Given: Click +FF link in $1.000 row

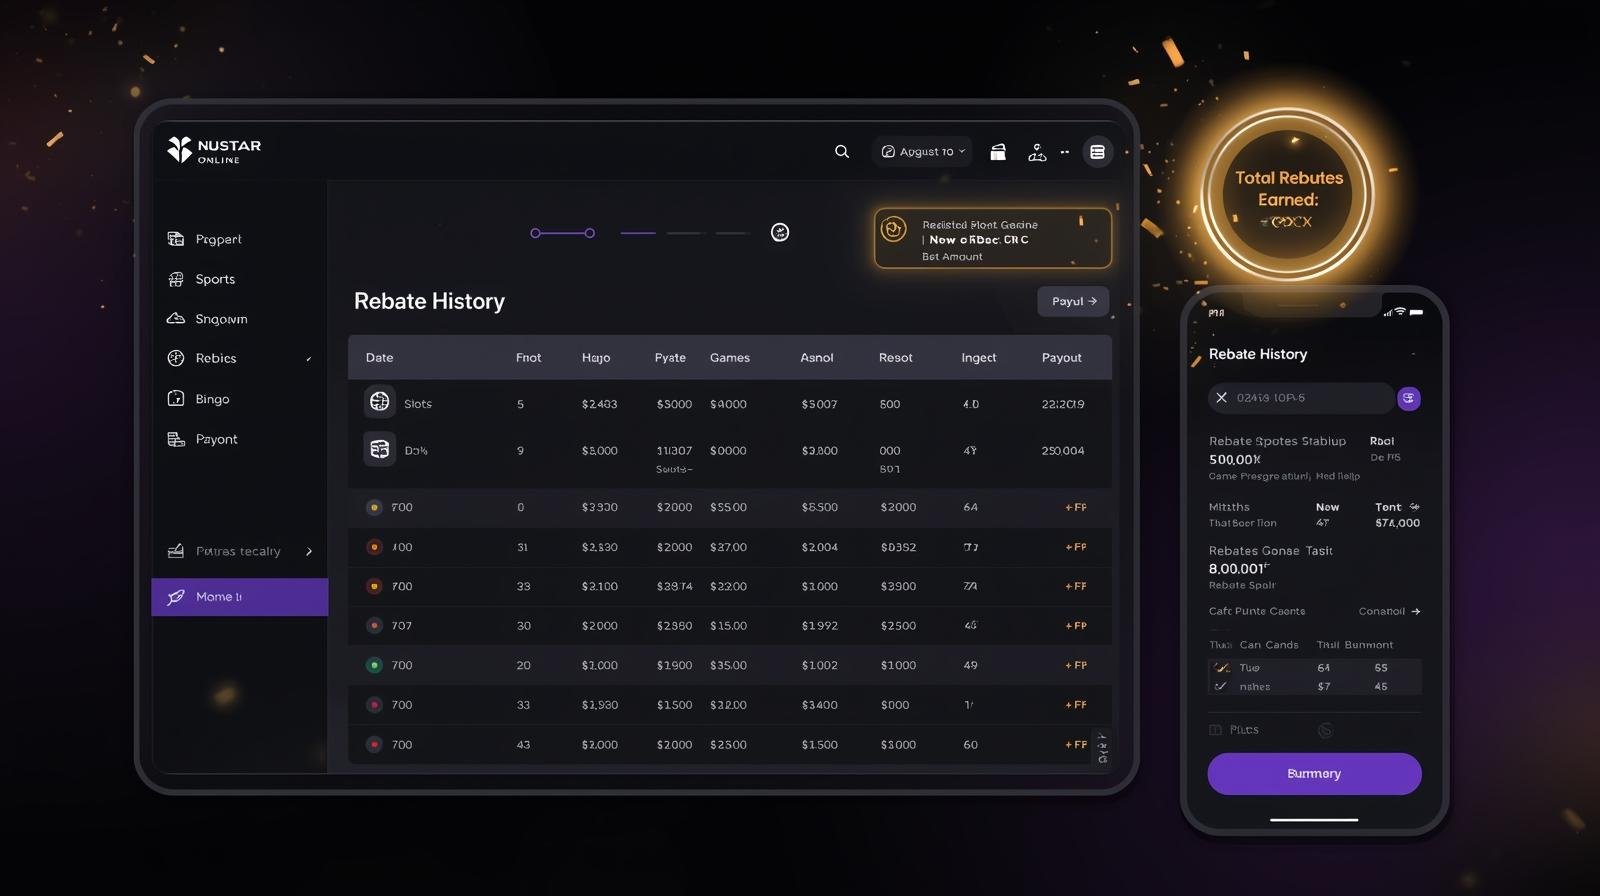Looking at the screenshot, I should [x=1076, y=665].
